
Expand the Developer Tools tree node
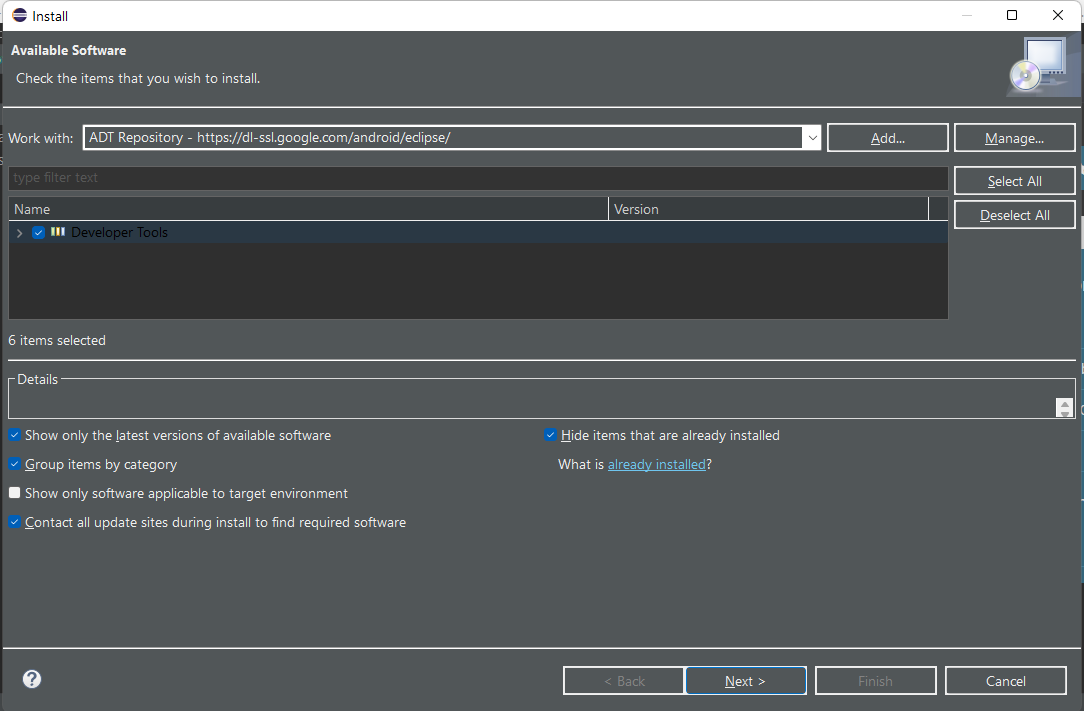(19, 233)
